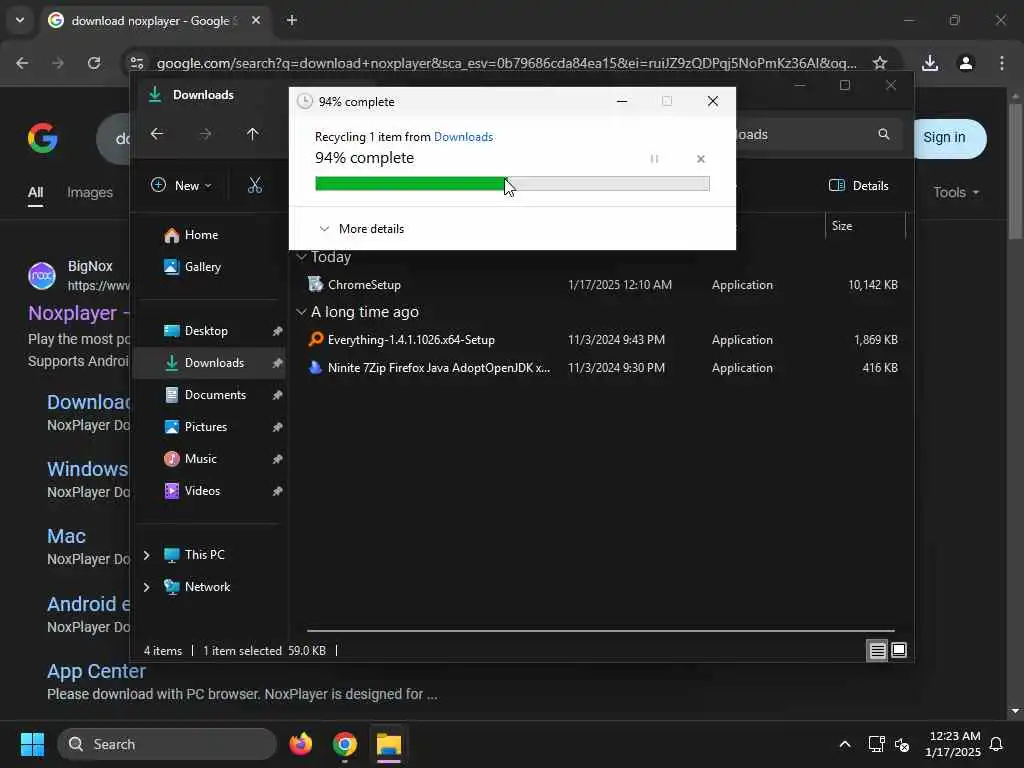Switch to large thumbnails view icon

pyautogui.click(x=899, y=650)
